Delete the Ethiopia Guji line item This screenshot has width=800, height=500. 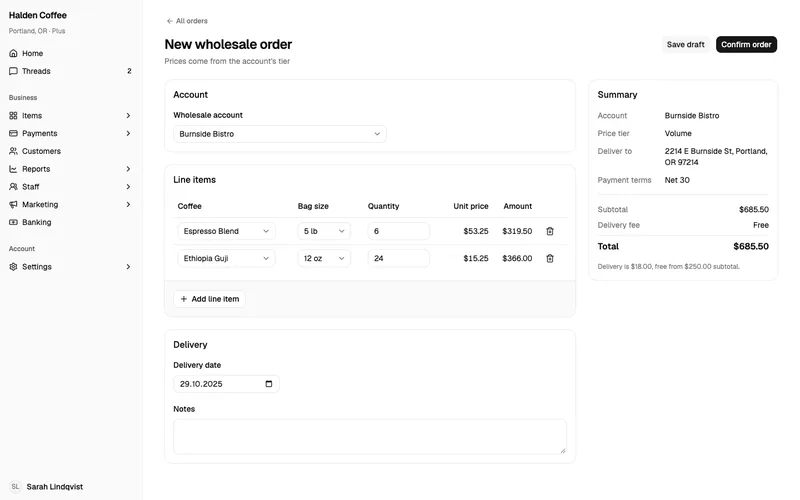click(x=550, y=258)
